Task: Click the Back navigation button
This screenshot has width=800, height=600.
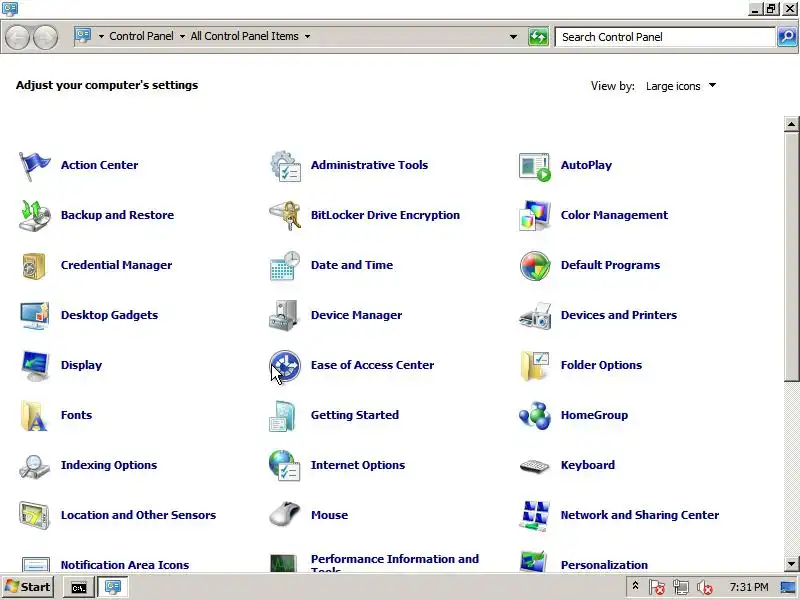Action: (17, 37)
